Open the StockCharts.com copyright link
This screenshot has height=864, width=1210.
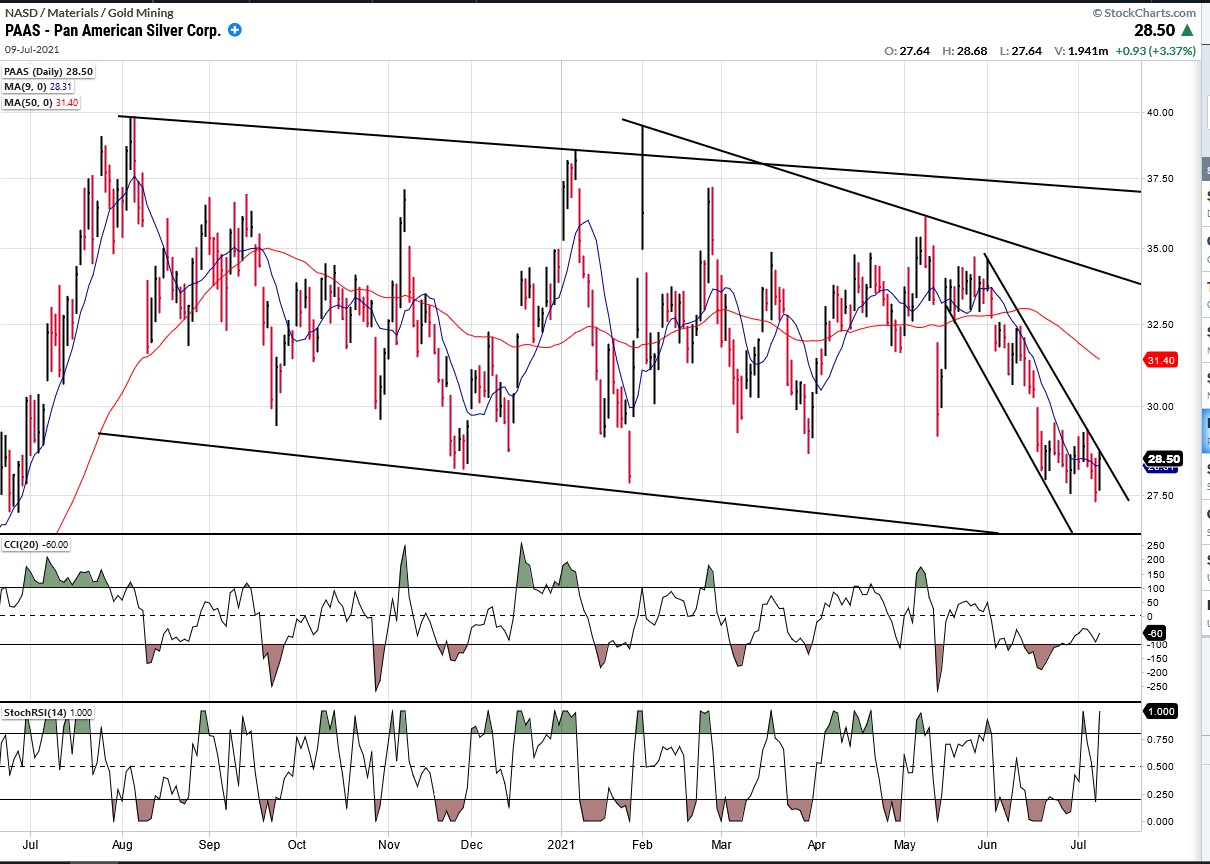(1144, 13)
